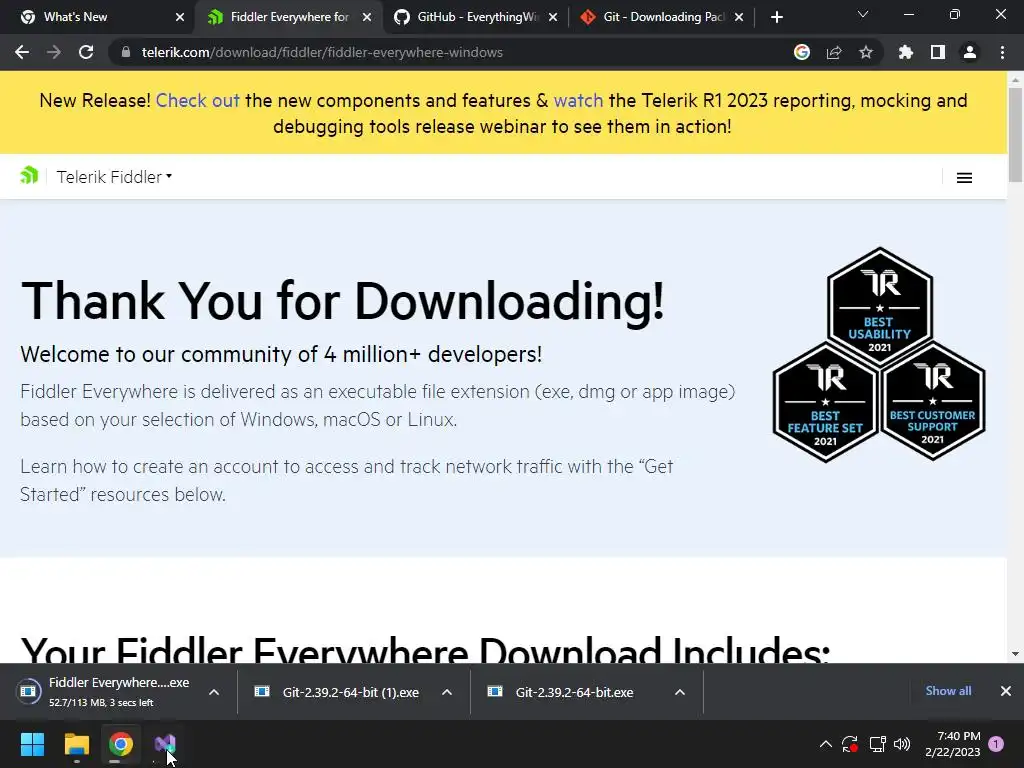
Task: Open network settings tray icon
Action: (877, 744)
